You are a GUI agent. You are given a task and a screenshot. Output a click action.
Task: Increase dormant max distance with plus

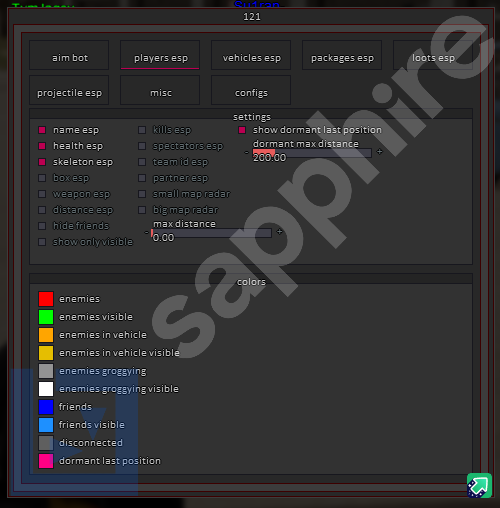[x=379, y=152]
